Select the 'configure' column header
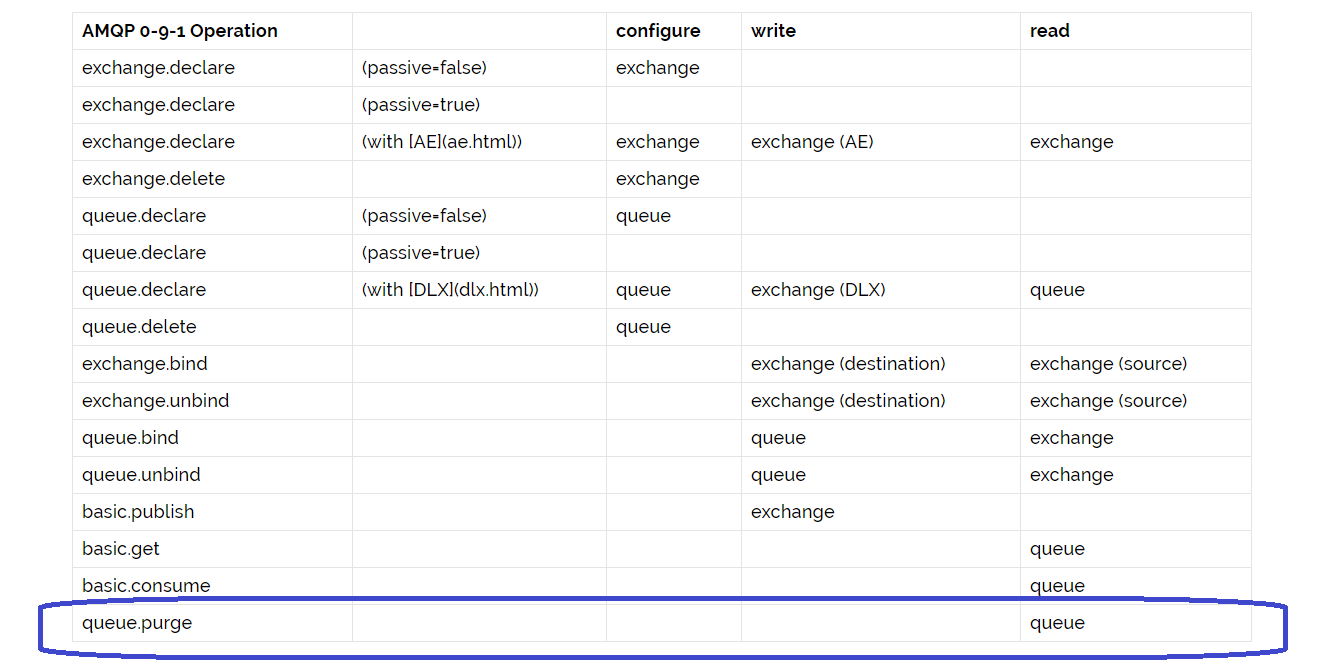1323x665 pixels. tap(658, 31)
